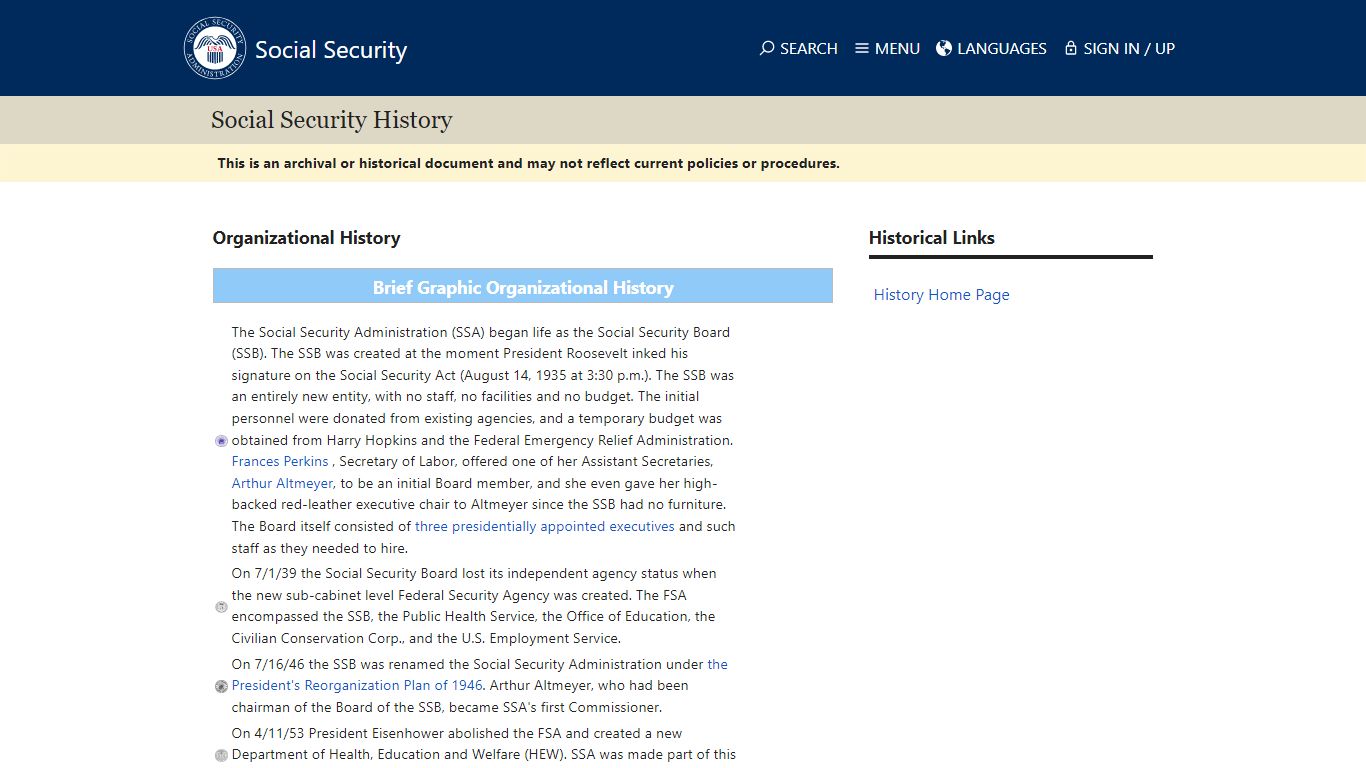Open the Social Security home link text

click(x=331, y=50)
